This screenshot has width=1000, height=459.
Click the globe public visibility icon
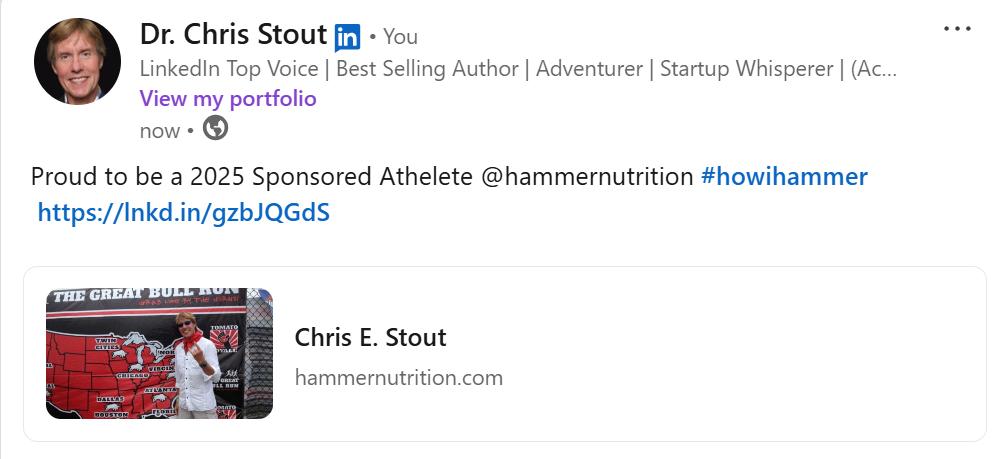pyautogui.click(x=215, y=129)
